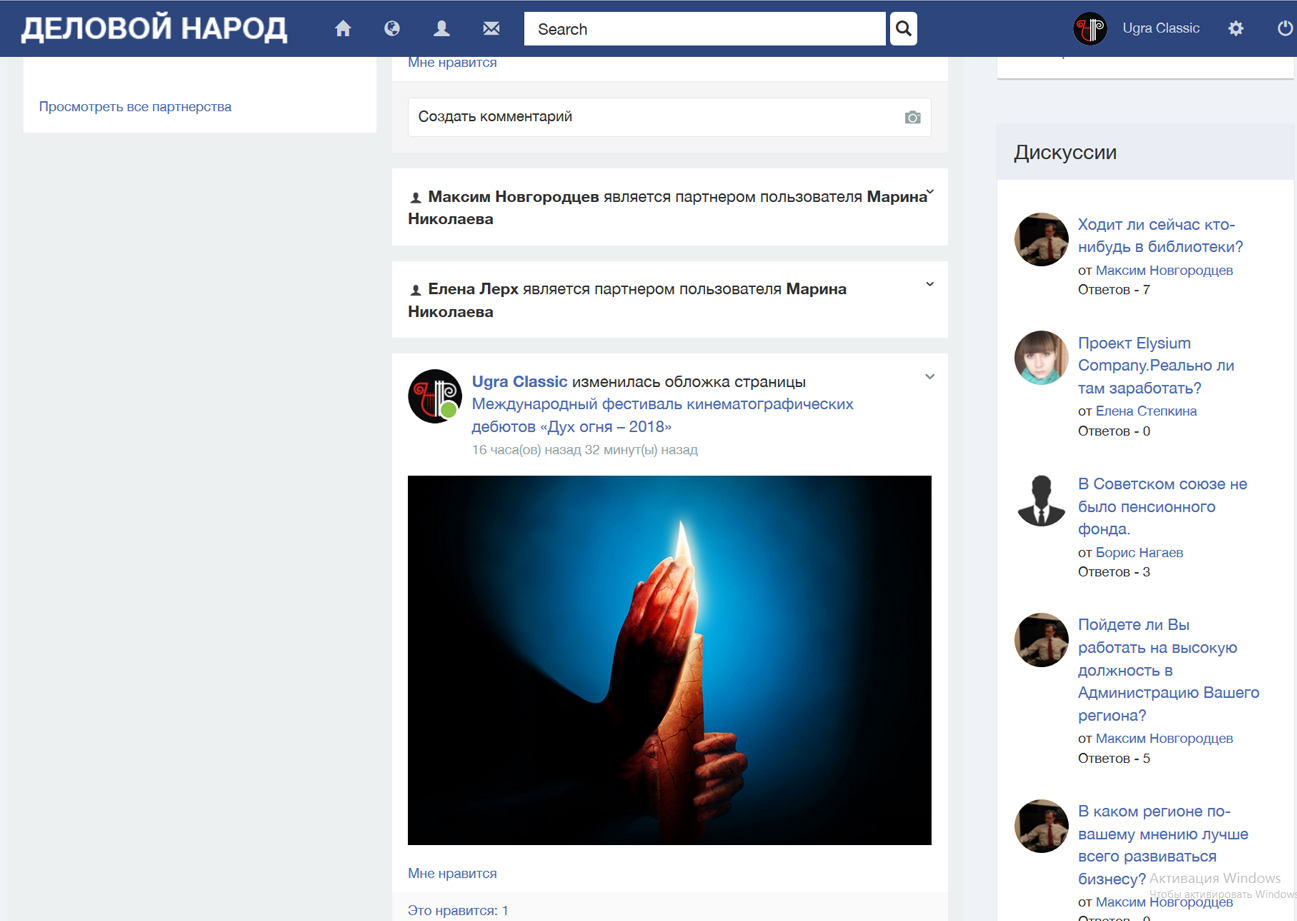Image resolution: width=1297 pixels, height=921 pixels.
Task: Click the Создать комментарий field
Action: pos(669,117)
